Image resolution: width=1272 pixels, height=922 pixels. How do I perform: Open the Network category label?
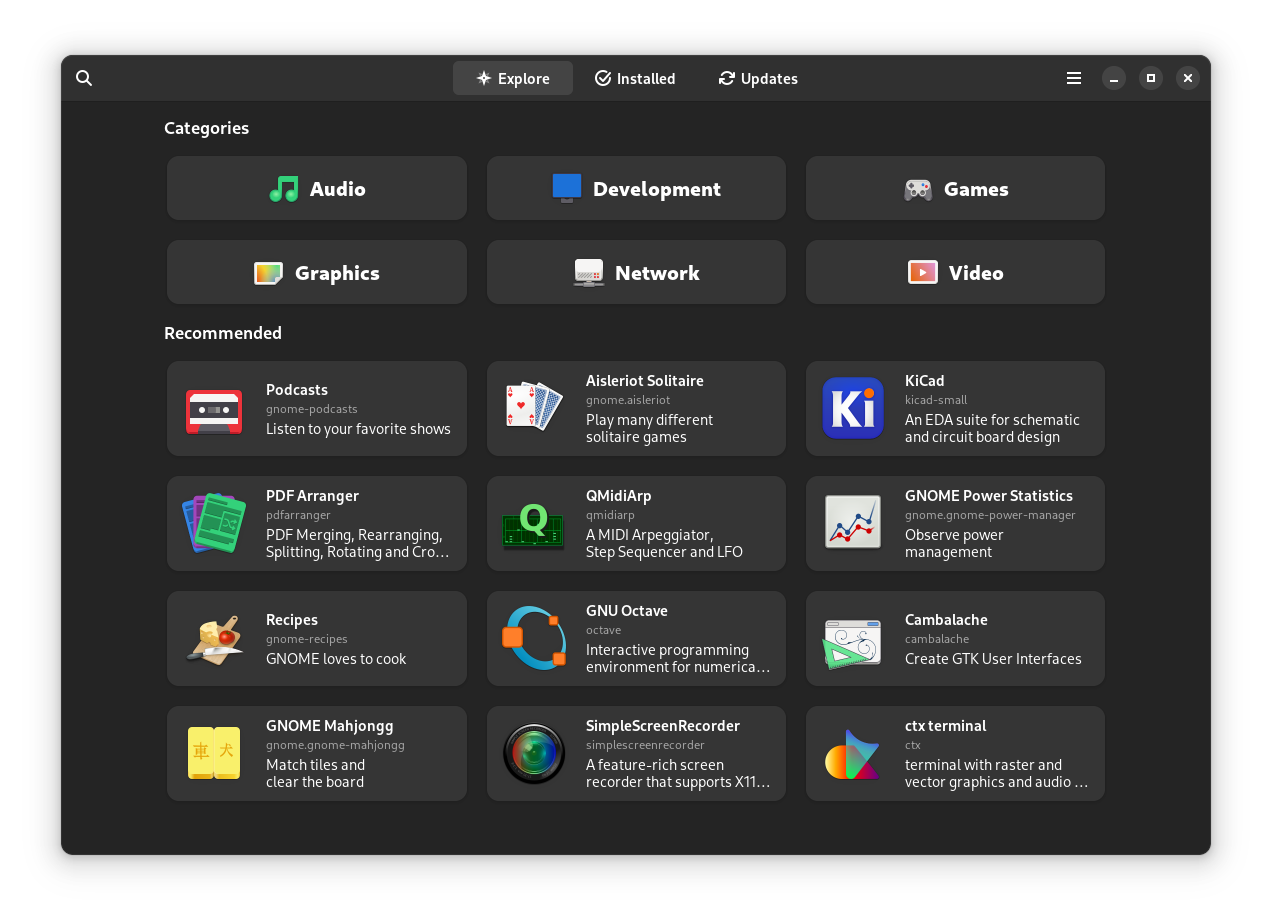click(x=657, y=273)
